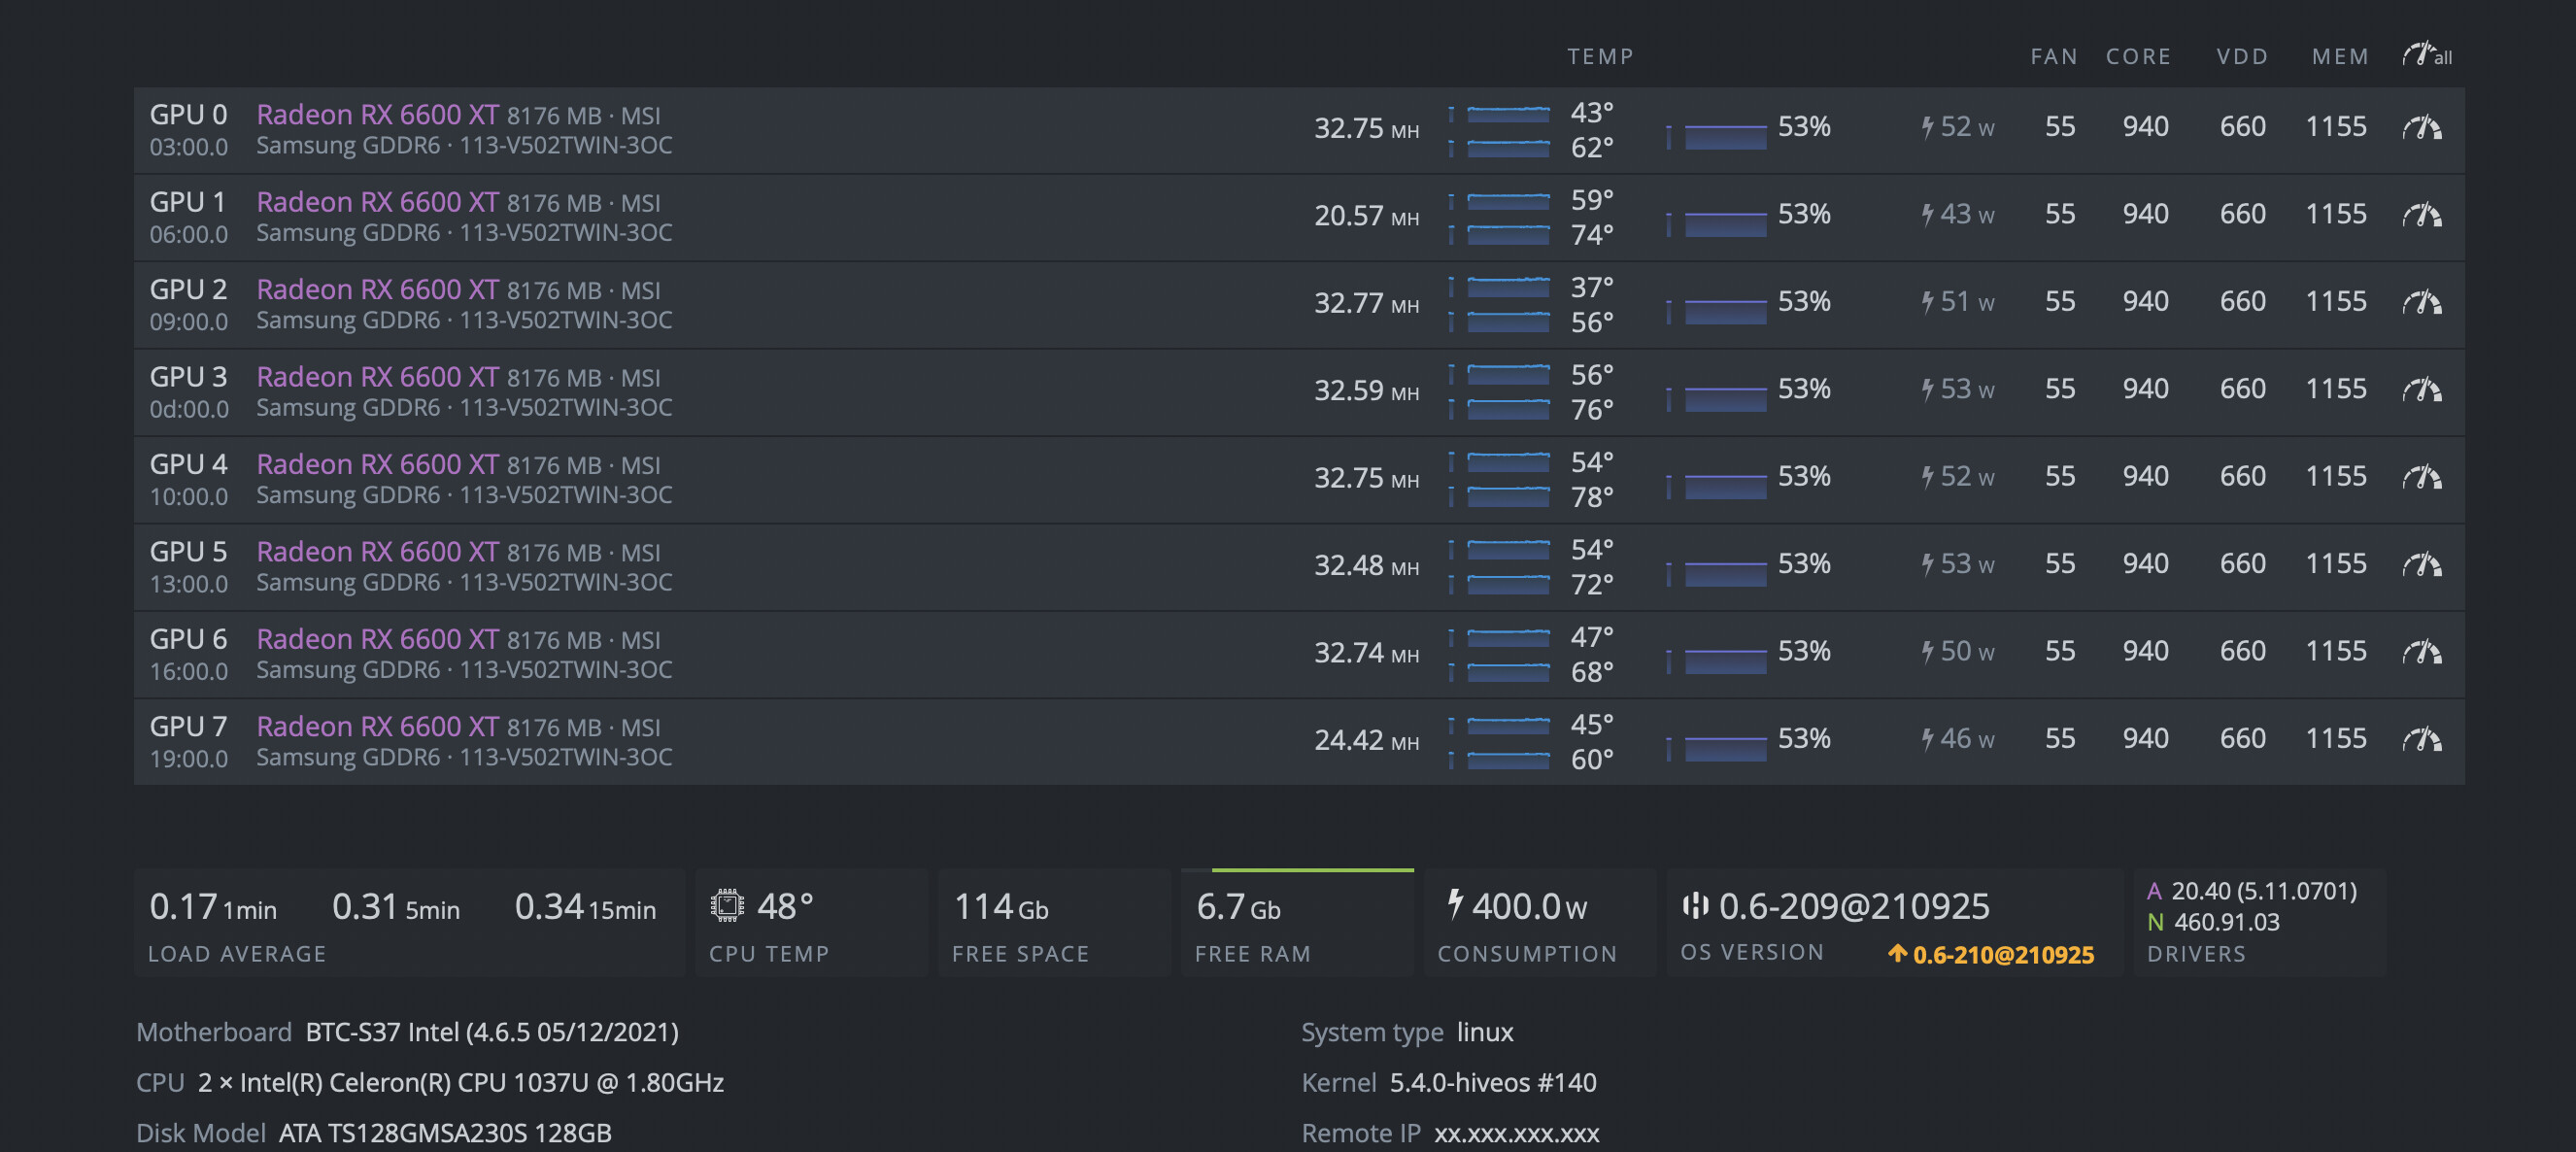Click the GPU 1 hashrate 20.57 MH
This screenshot has height=1152, width=2576.
[x=1365, y=216]
